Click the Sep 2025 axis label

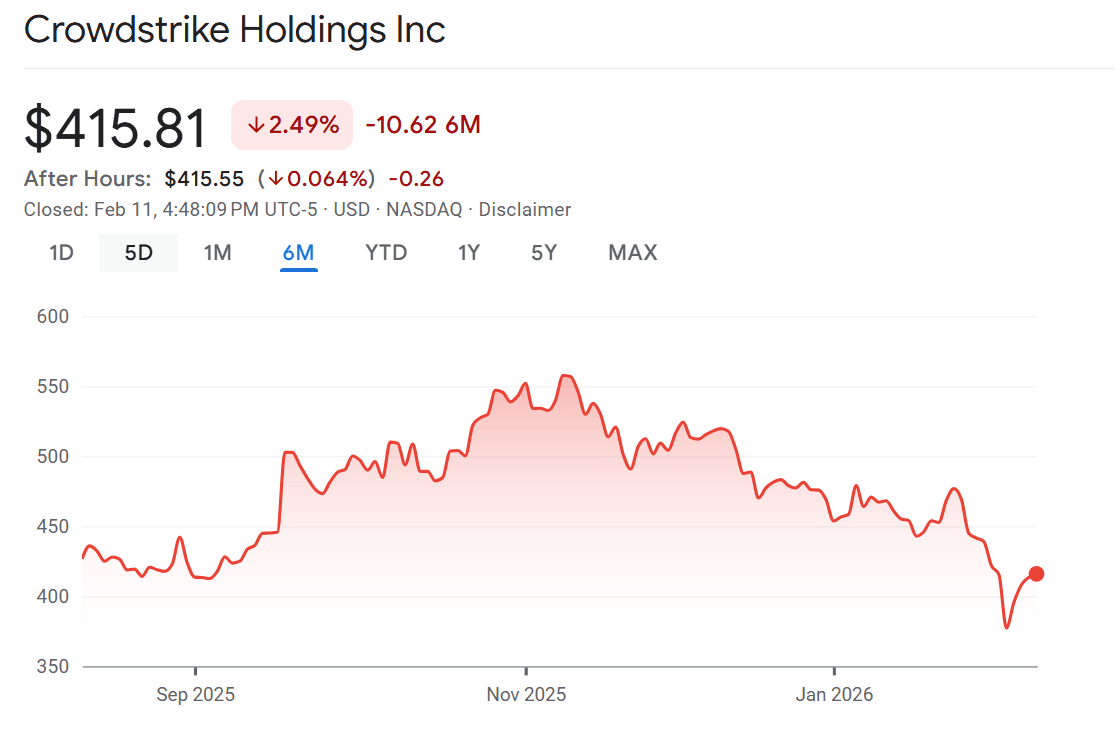[196, 694]
